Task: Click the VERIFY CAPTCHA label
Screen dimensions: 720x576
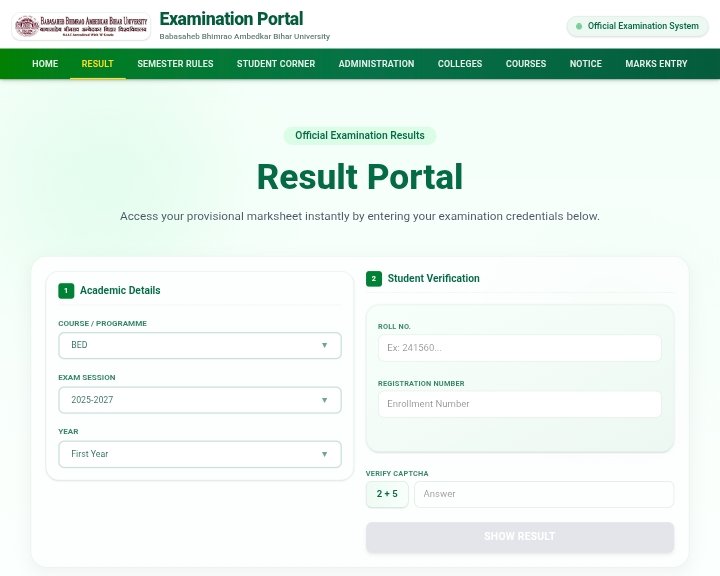Action: (x=397, y=474)
